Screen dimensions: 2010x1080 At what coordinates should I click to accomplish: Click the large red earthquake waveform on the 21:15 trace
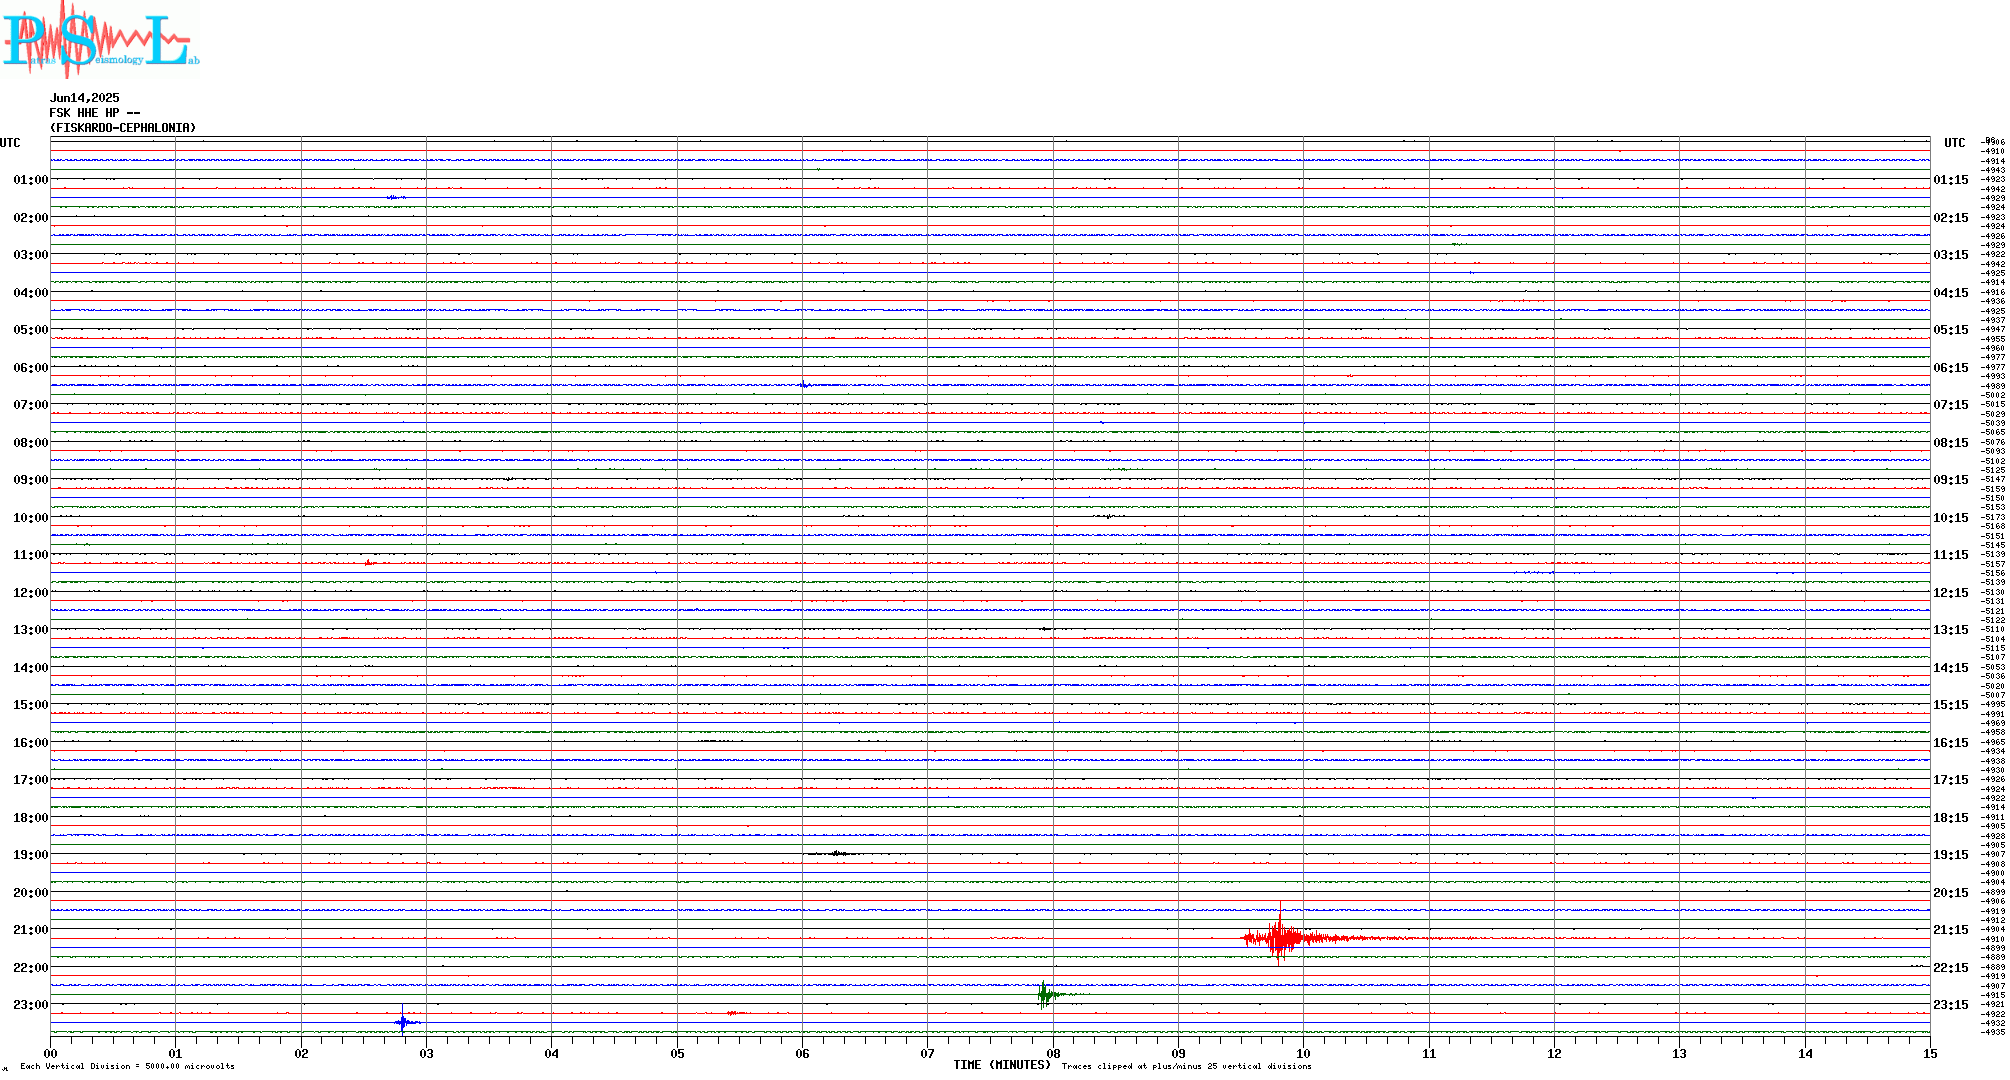[1282, 938]
